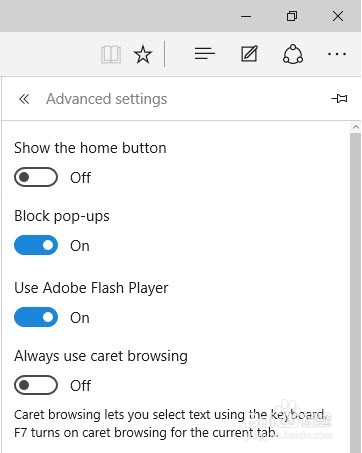
Task: Enable Always use caret browsing toggle
Action: 36,385
